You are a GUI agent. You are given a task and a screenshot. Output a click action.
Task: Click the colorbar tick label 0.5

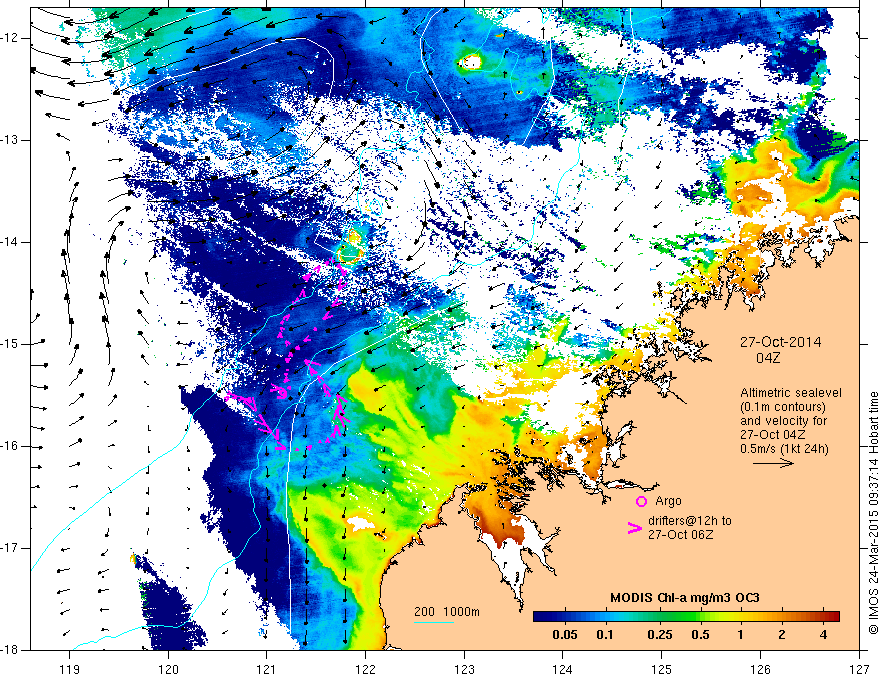[700, 635]
